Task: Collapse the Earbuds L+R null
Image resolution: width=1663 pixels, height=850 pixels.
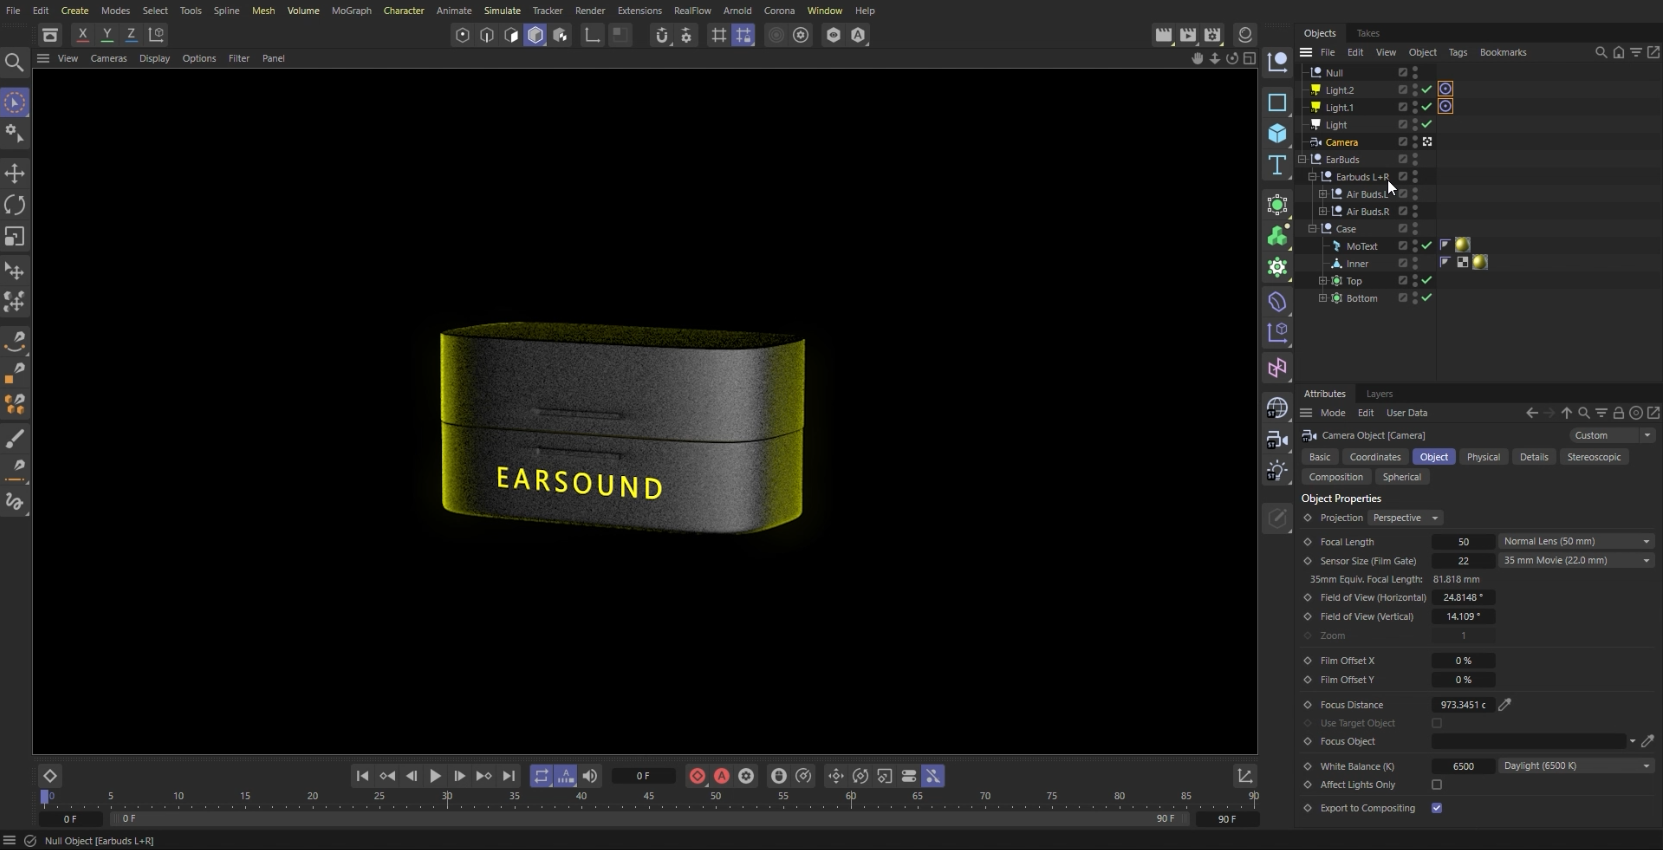Action: tap(1312, 177)
